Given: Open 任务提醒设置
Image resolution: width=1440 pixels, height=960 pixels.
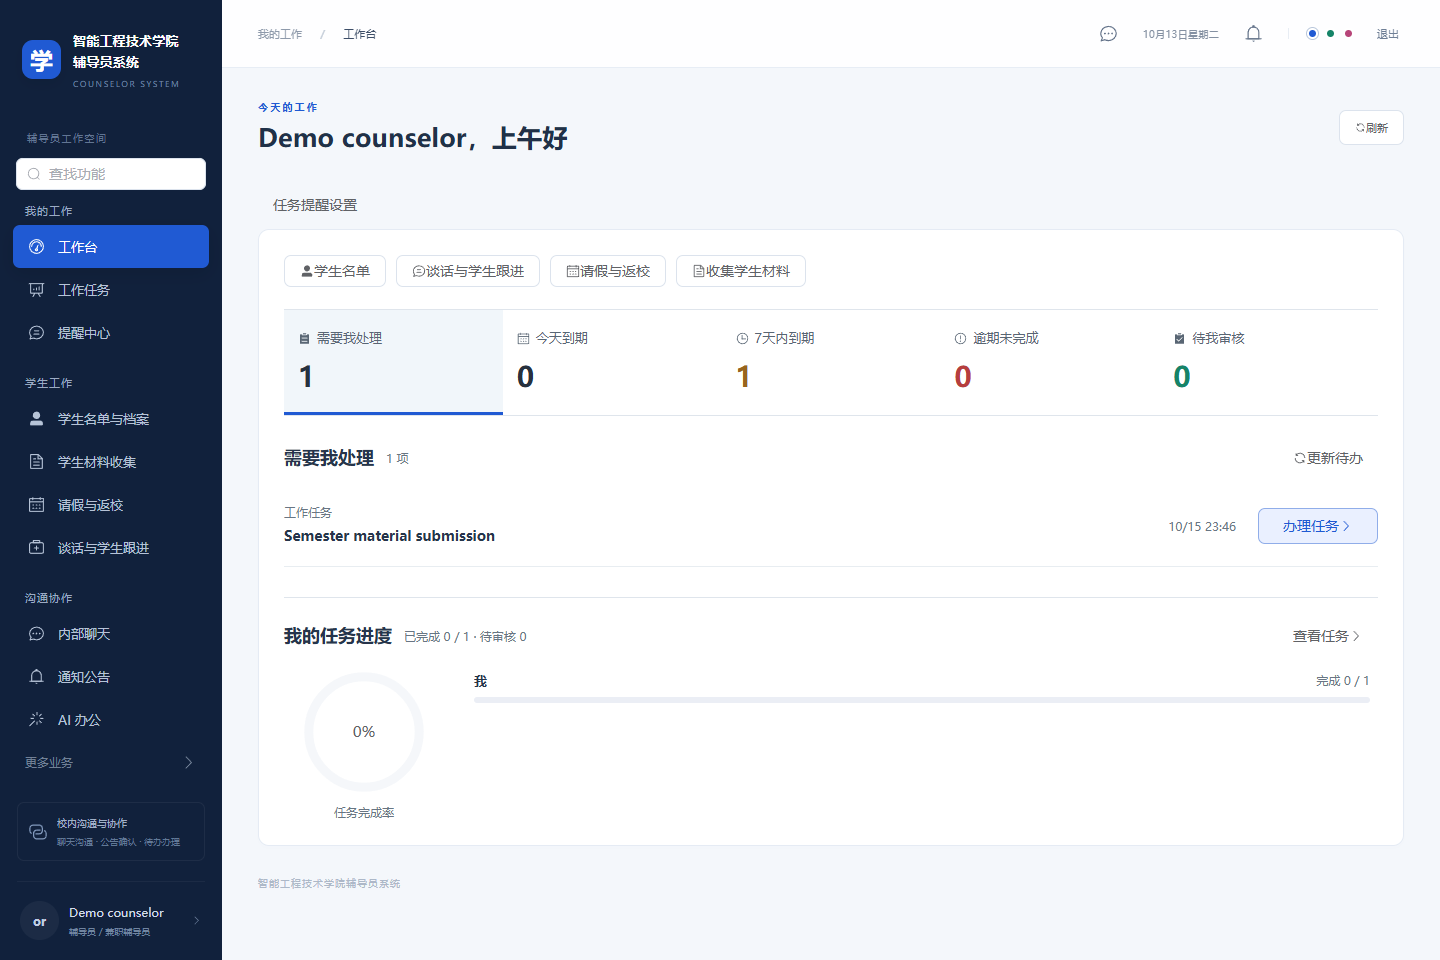Looking at the screenshot, I should 315,205.
